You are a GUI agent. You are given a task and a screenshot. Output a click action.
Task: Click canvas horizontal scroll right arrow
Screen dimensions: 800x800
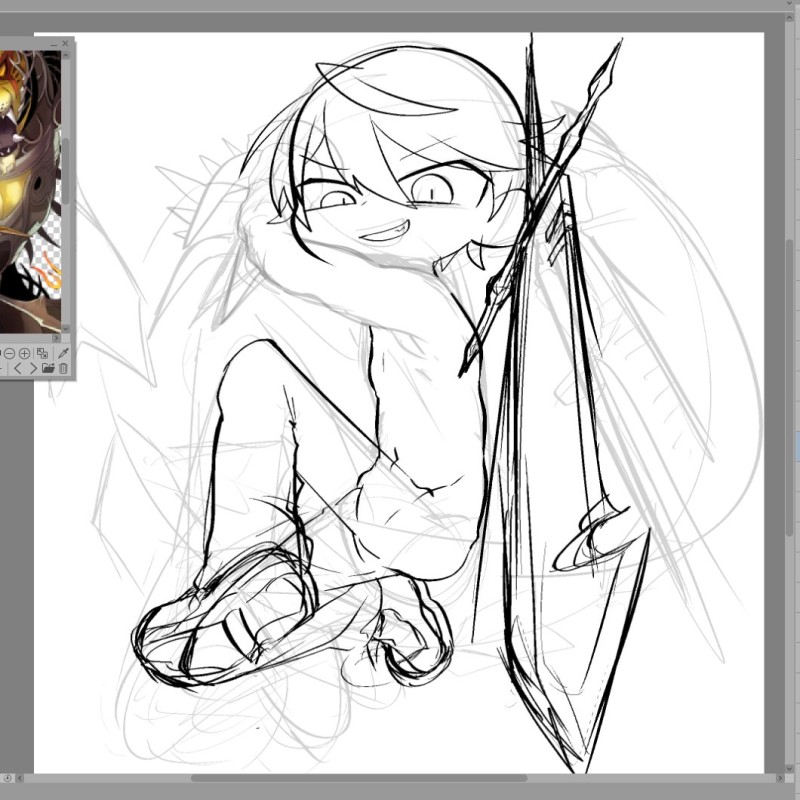coord(780,779)
